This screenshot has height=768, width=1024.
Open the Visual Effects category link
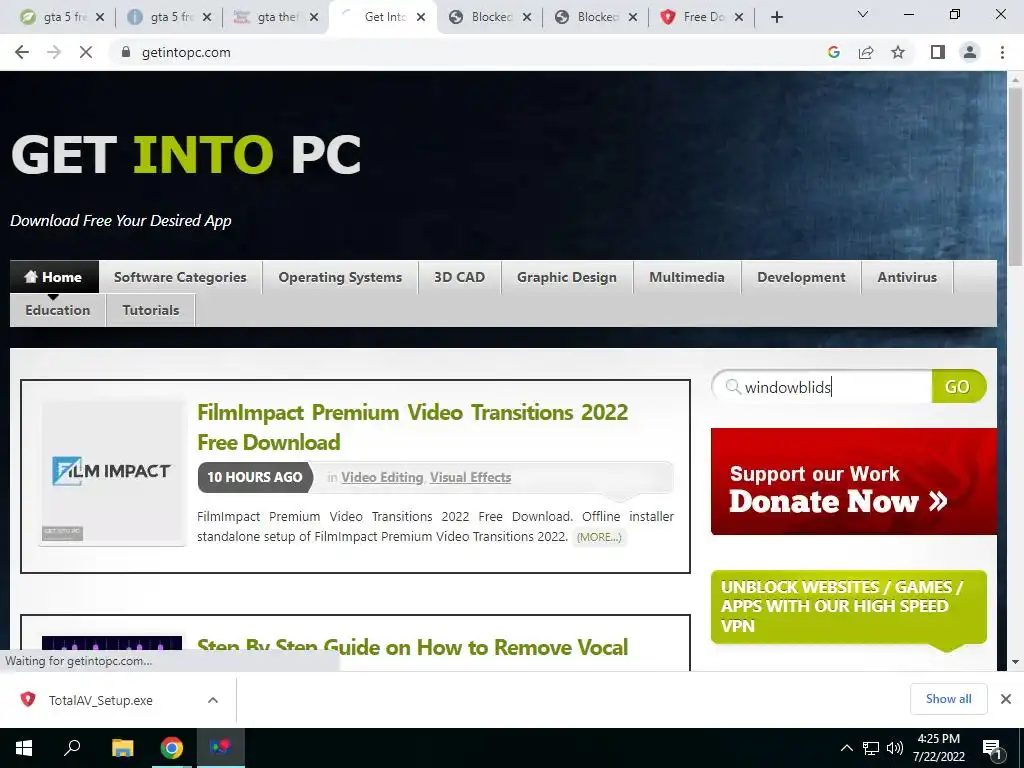coord(470,477)
